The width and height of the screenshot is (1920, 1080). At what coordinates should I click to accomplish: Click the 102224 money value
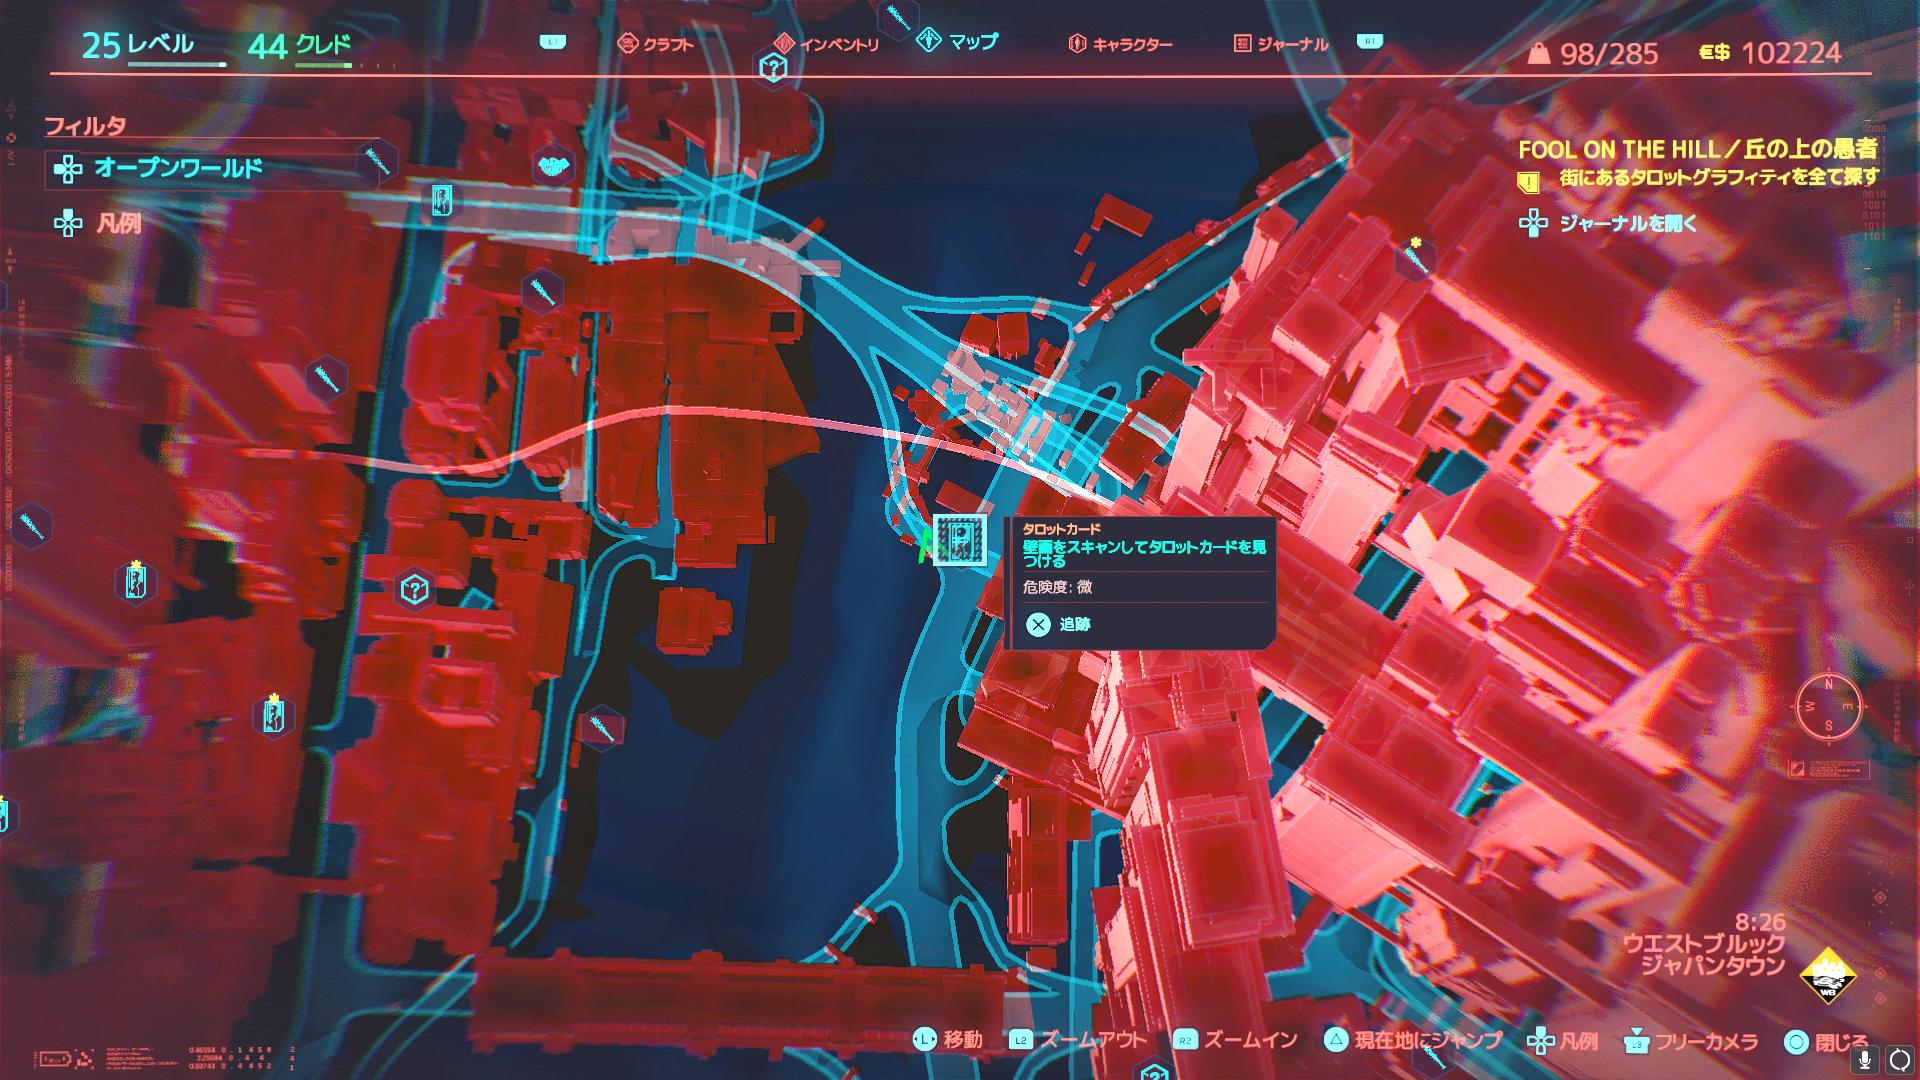tap(1791, 53)
